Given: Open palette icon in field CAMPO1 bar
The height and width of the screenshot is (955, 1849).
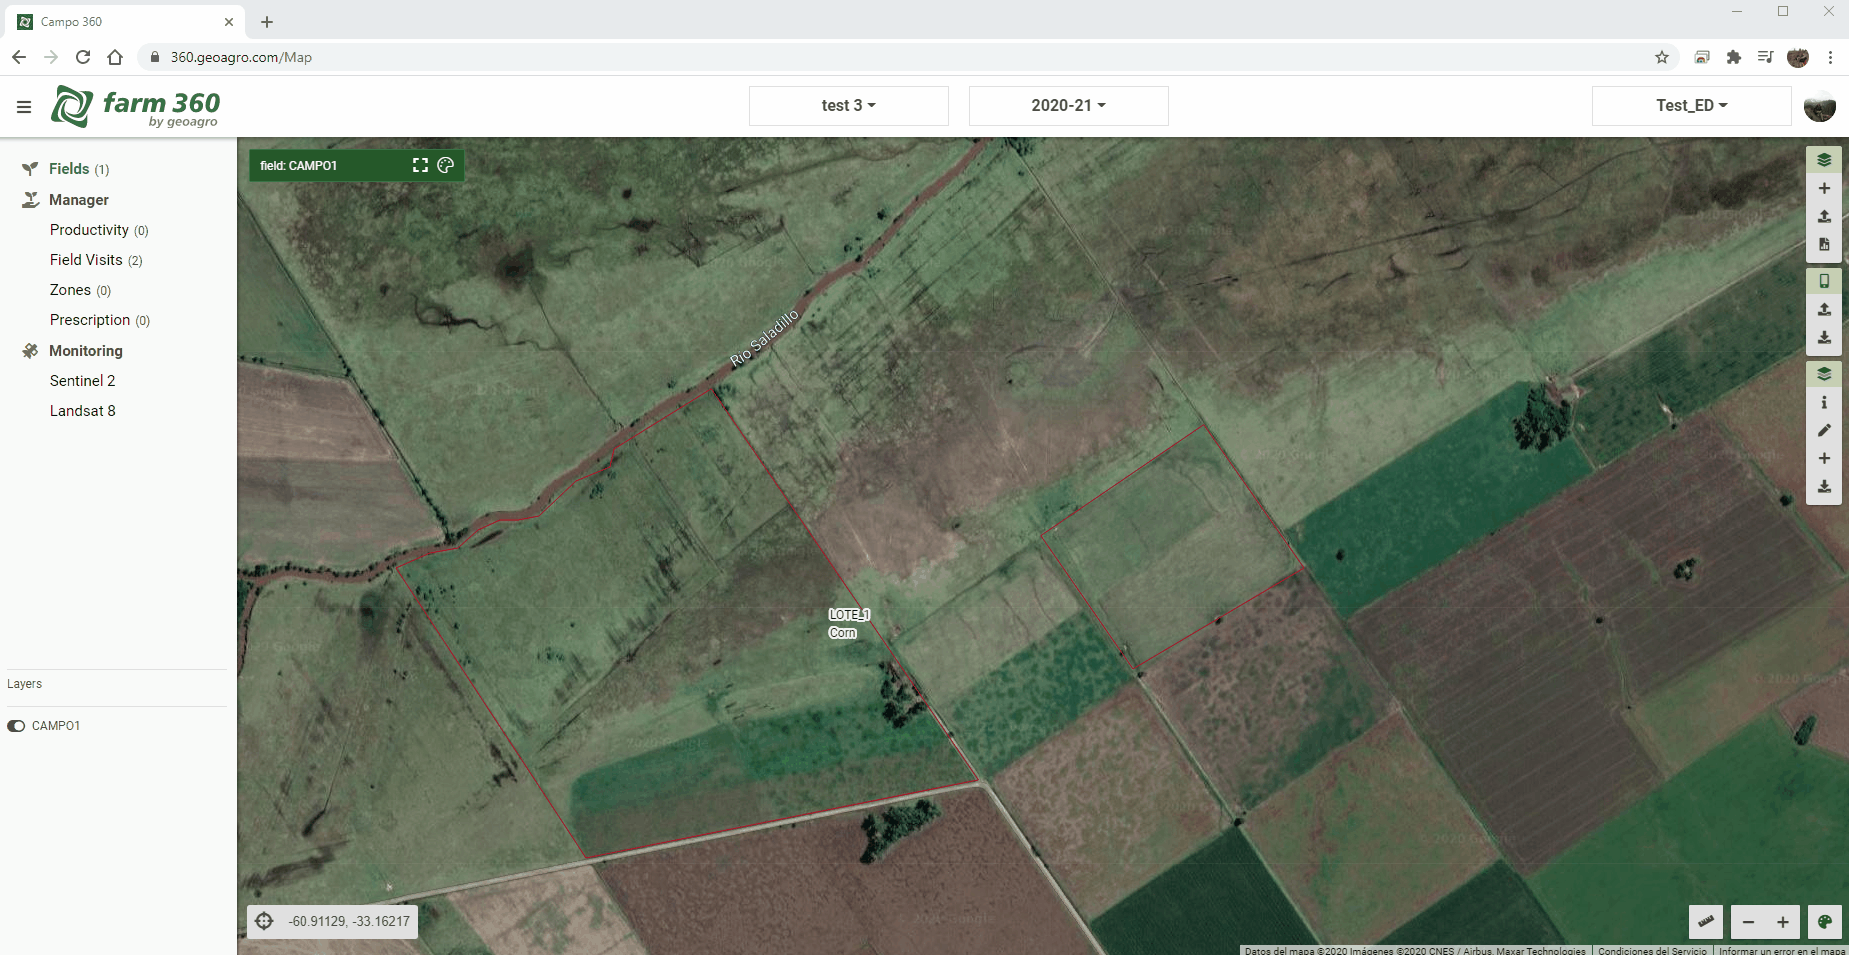Looking at the screenshot, I should tap(446, 165).
